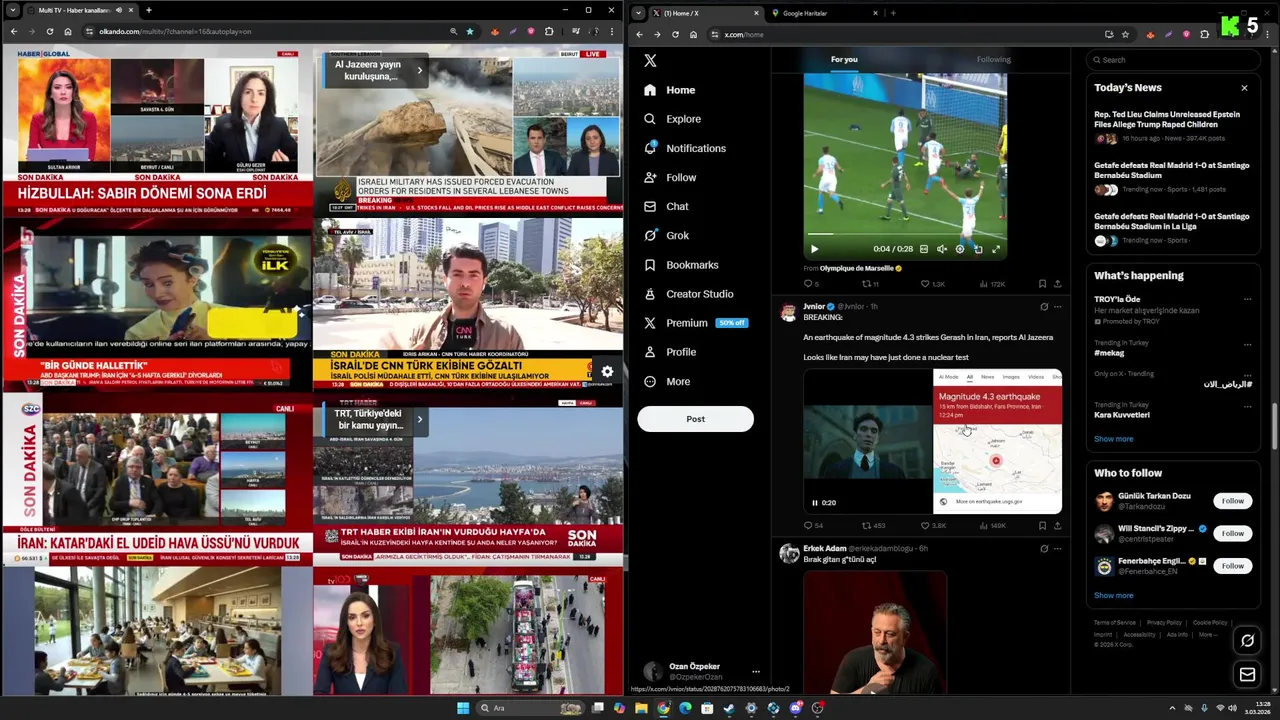1280x720 pixels.
Task: Bookmark the Olympique de Marseille post
Action: tap(1042, 284)
